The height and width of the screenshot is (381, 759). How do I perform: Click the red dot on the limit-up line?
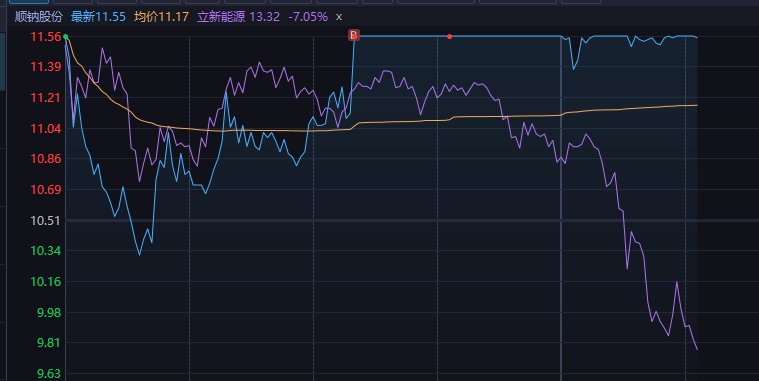tap(450, 37)
